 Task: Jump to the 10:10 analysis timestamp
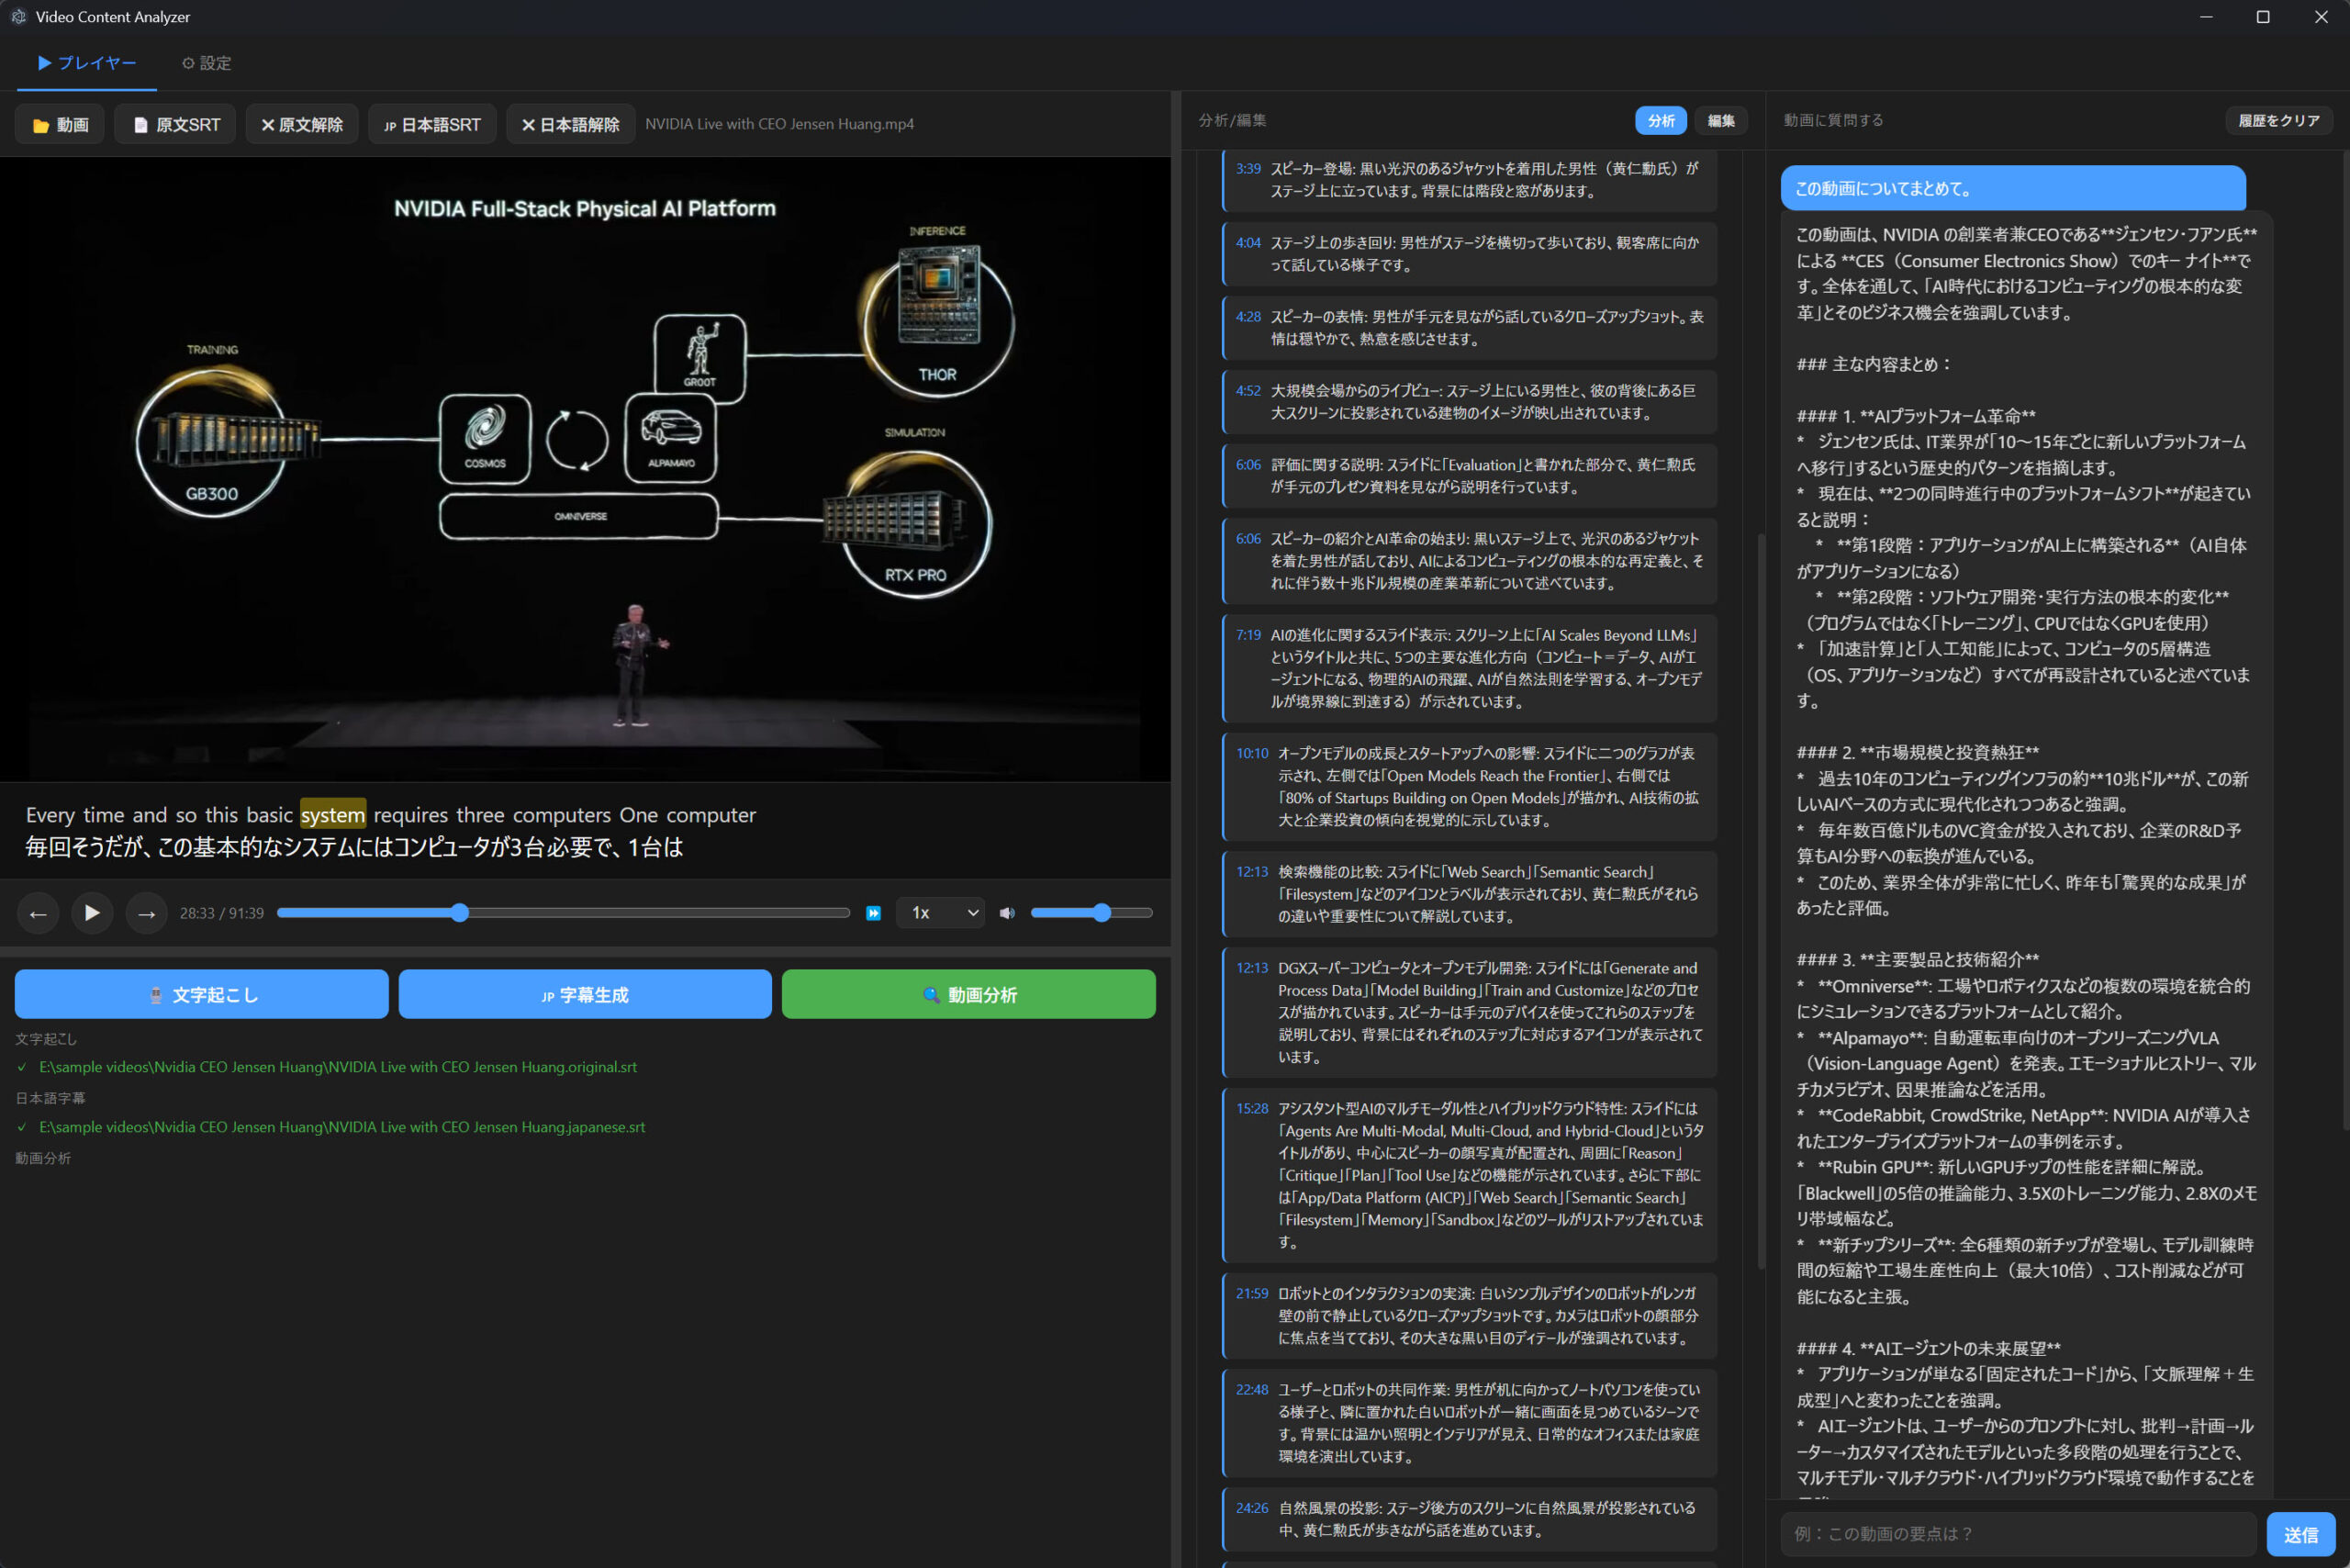click(1251, 753)
